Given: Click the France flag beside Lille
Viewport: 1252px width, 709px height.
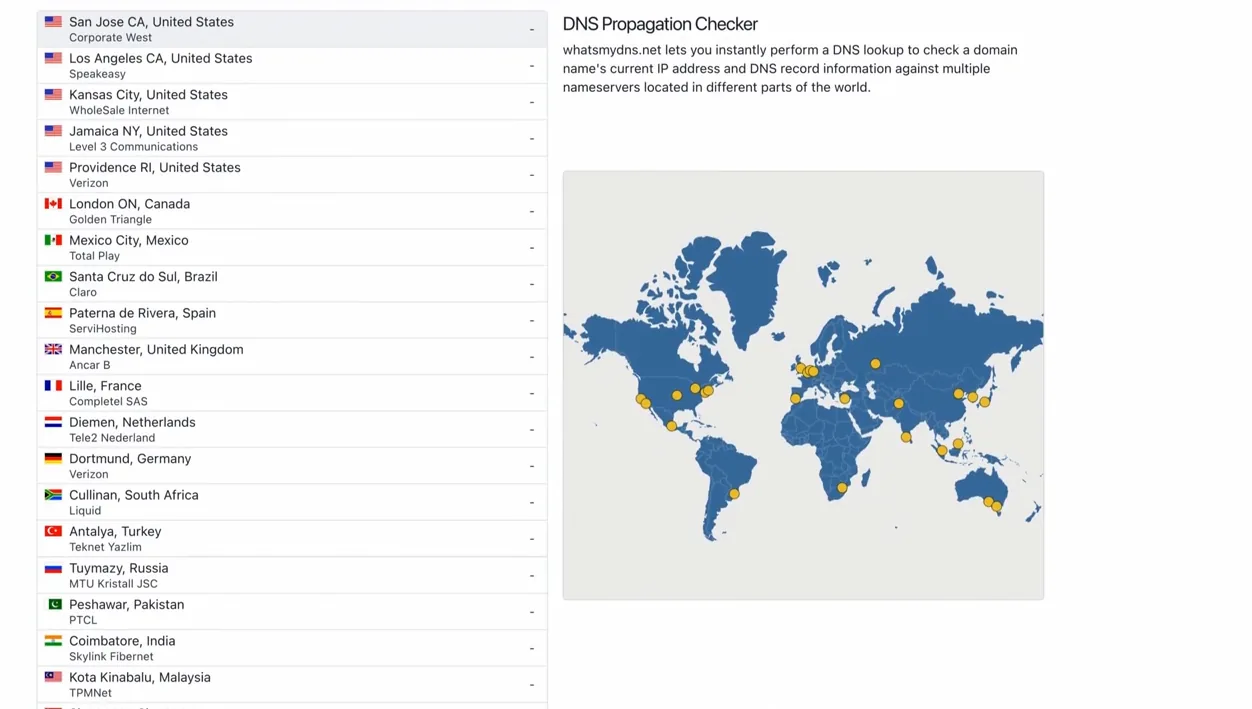Looking at the screenshot, I should (53, 385).
